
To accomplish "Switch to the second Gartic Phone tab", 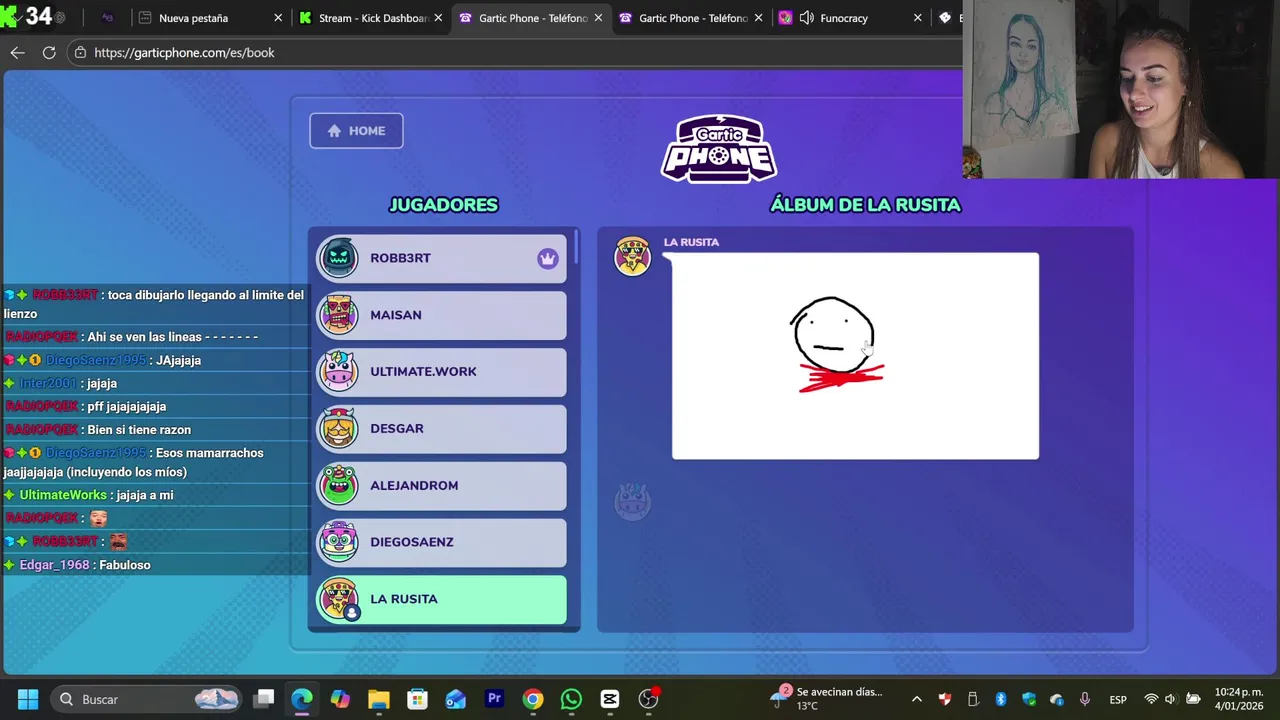I will pos(690,18).
